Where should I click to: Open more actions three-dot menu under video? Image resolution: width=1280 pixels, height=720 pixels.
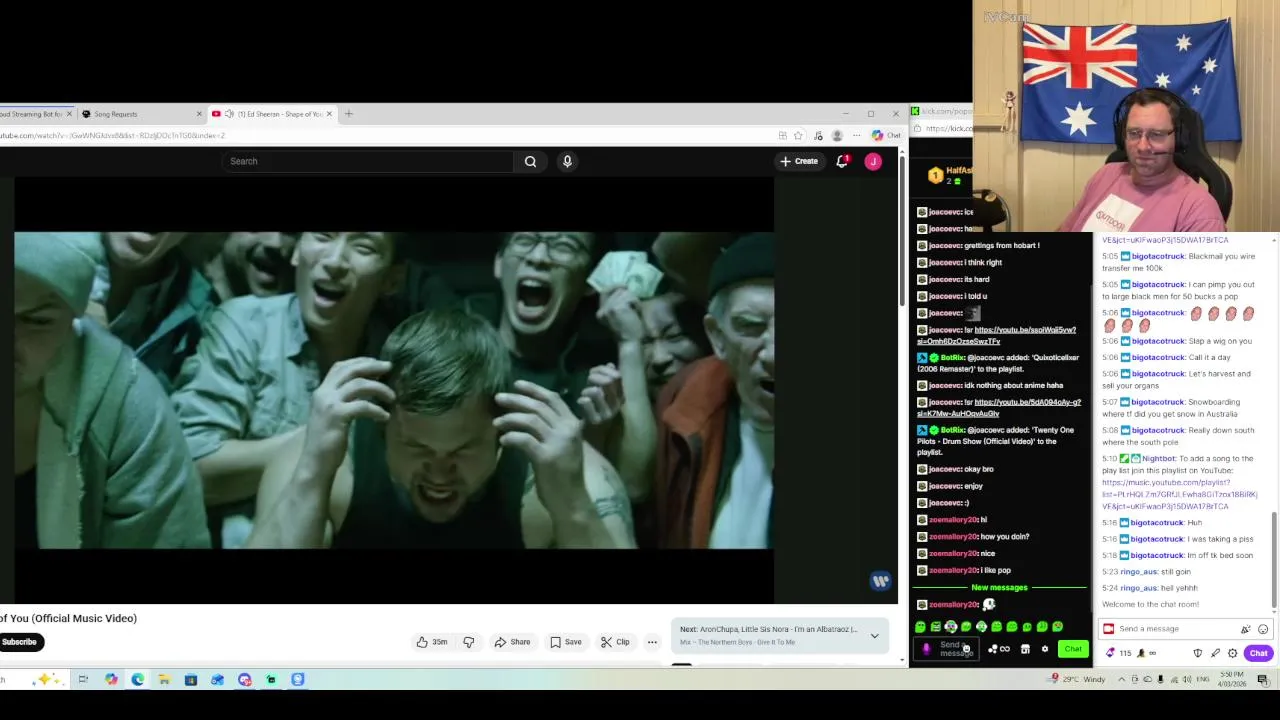pyautogui.click(x=652, y=642)
